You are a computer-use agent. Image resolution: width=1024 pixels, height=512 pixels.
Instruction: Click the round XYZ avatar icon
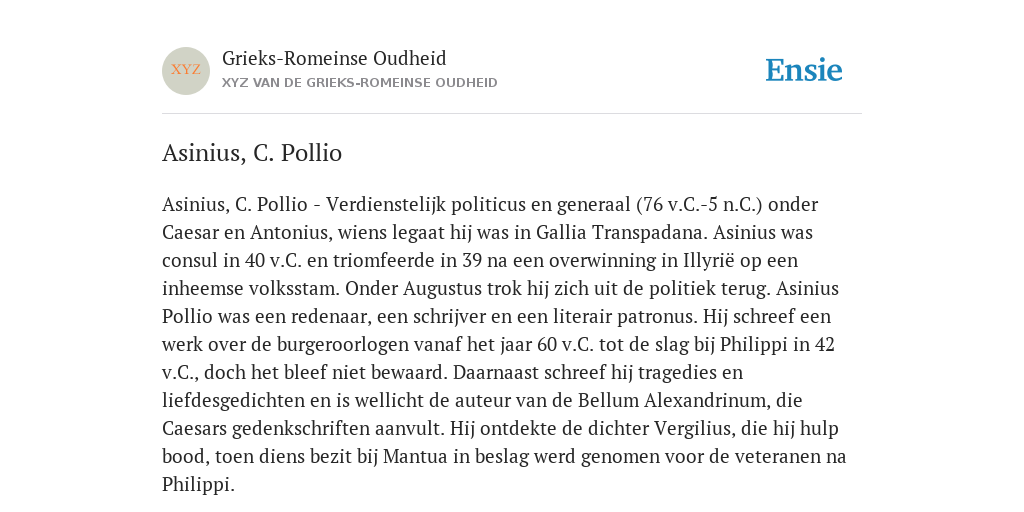186,71
